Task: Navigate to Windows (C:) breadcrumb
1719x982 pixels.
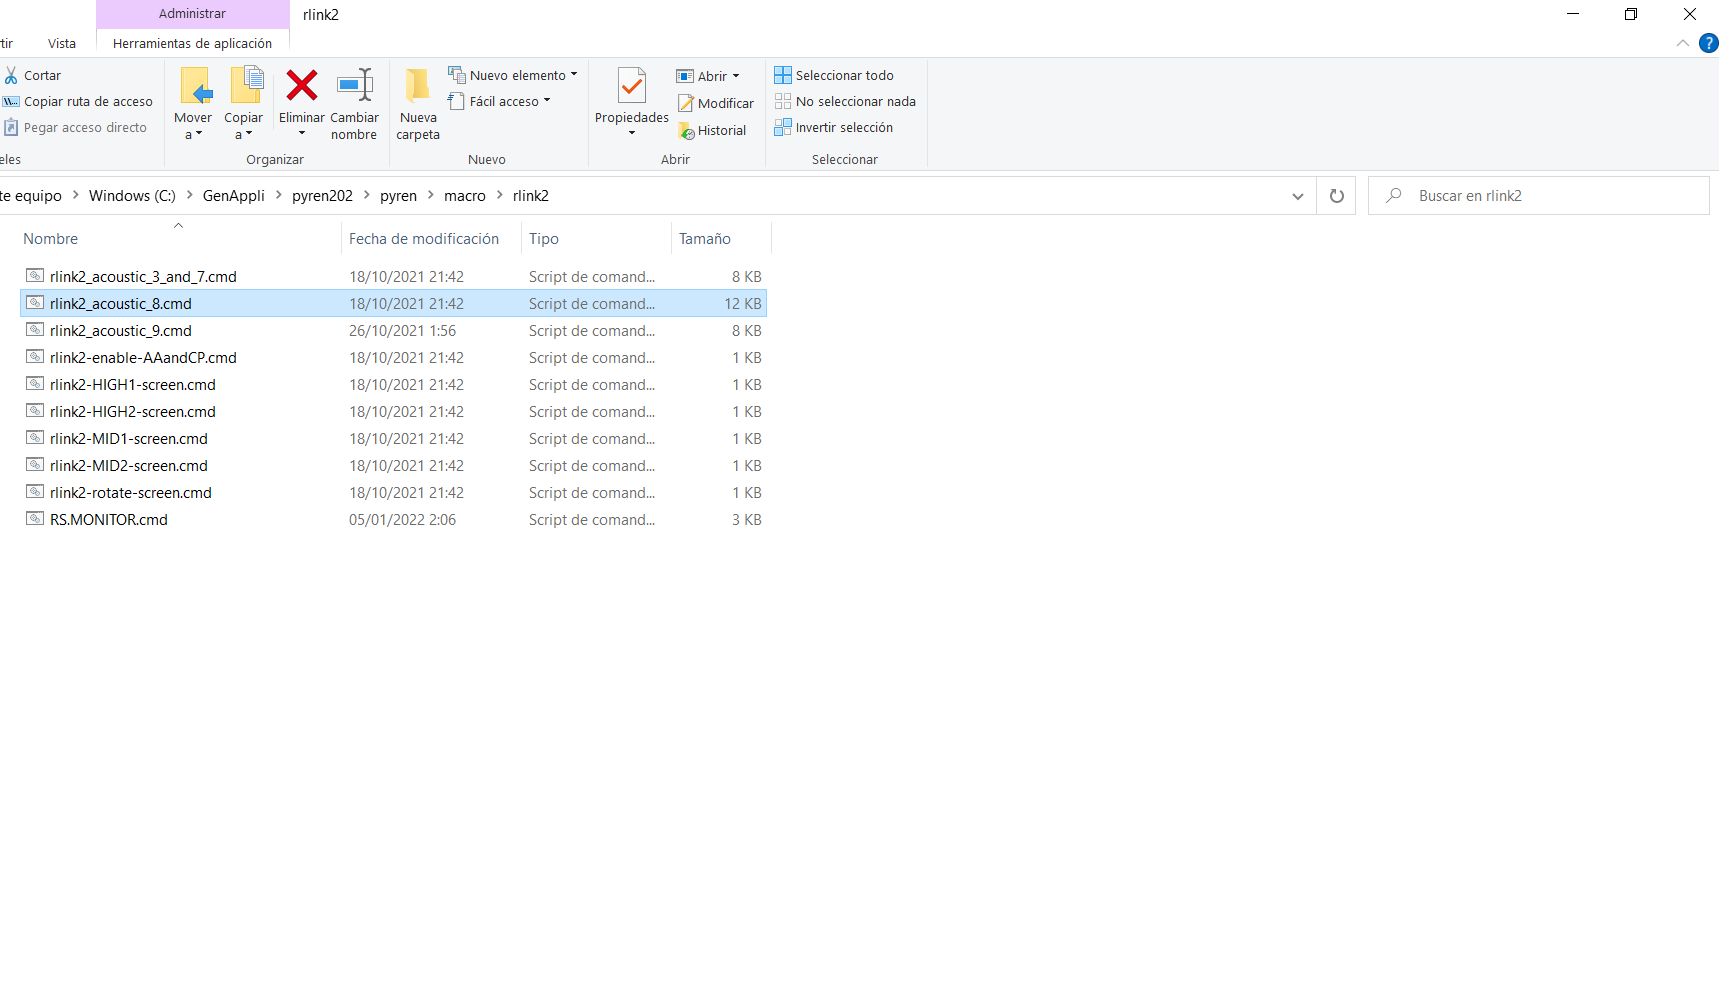Action: (132, 196)
